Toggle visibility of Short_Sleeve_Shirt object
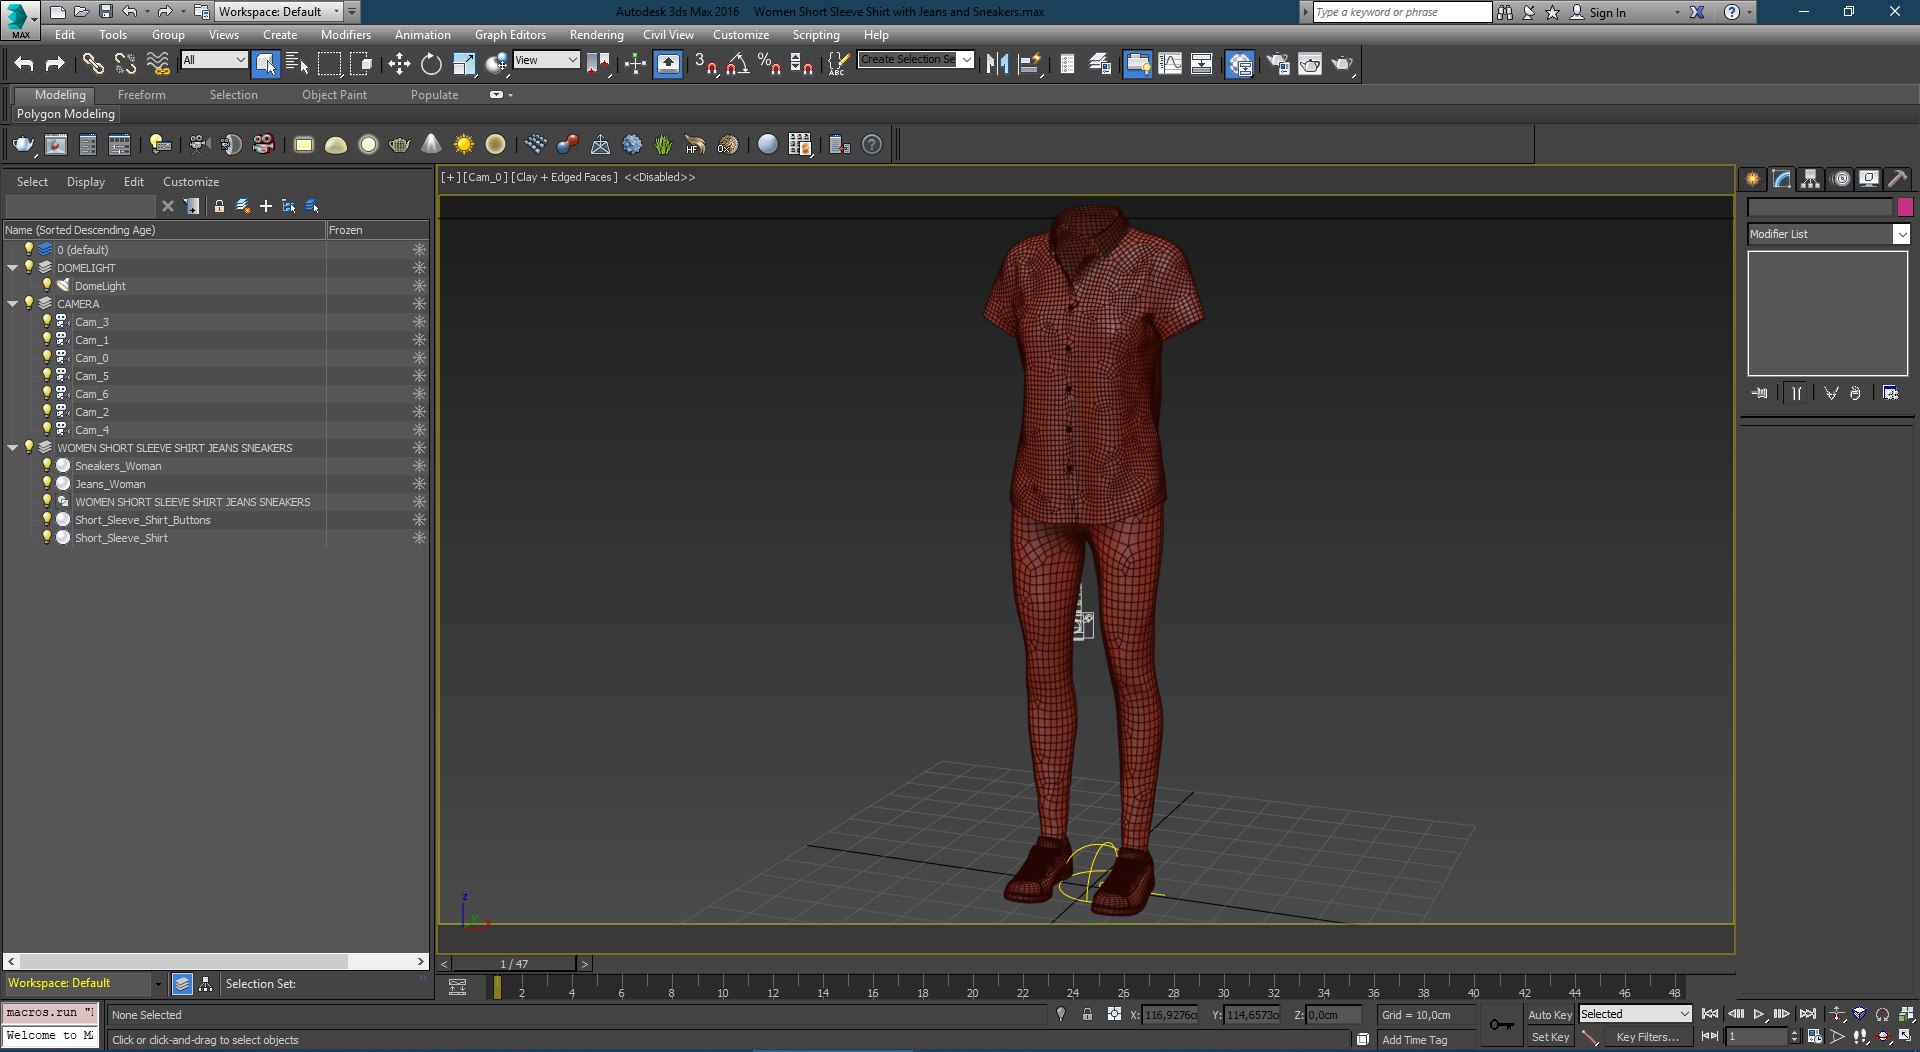Image resolution: width=1920 pixels, height=1052 pixels. point(46,537)
